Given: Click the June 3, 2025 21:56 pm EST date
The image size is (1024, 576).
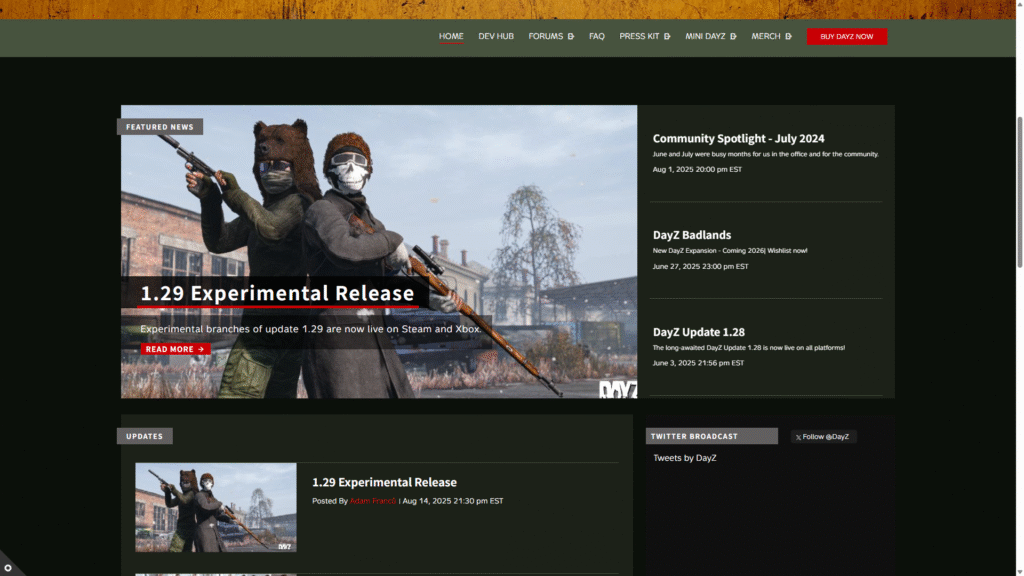Looking at the screenshot, I should coord(698,363).
